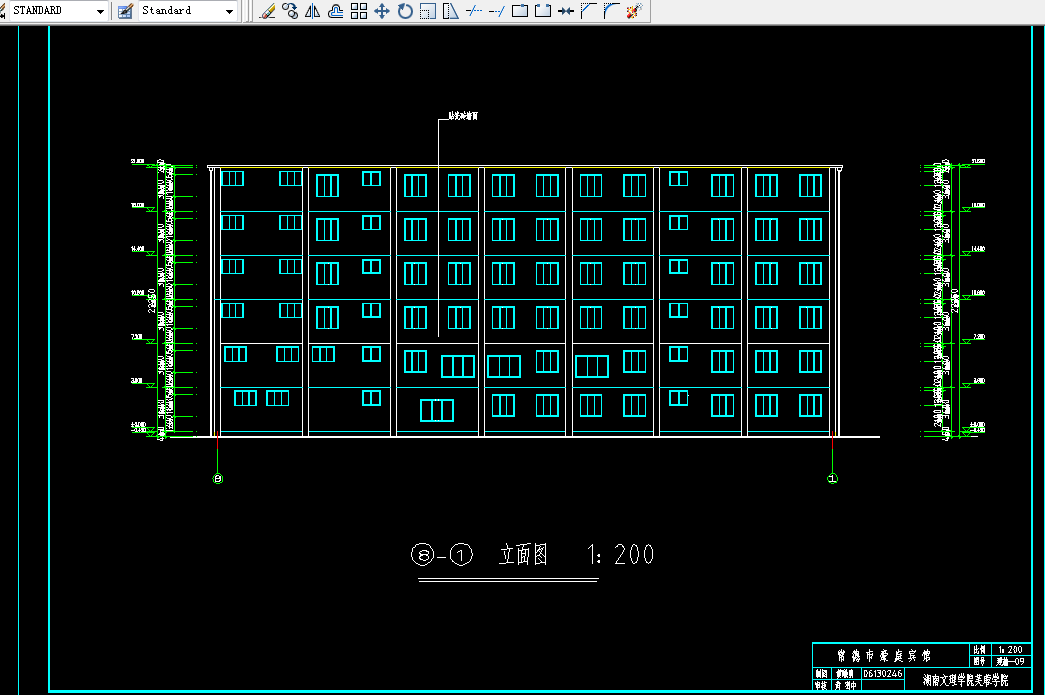Select the Move tool
The height and width of the screenshot is (695, 1045).
click(382, 11)
